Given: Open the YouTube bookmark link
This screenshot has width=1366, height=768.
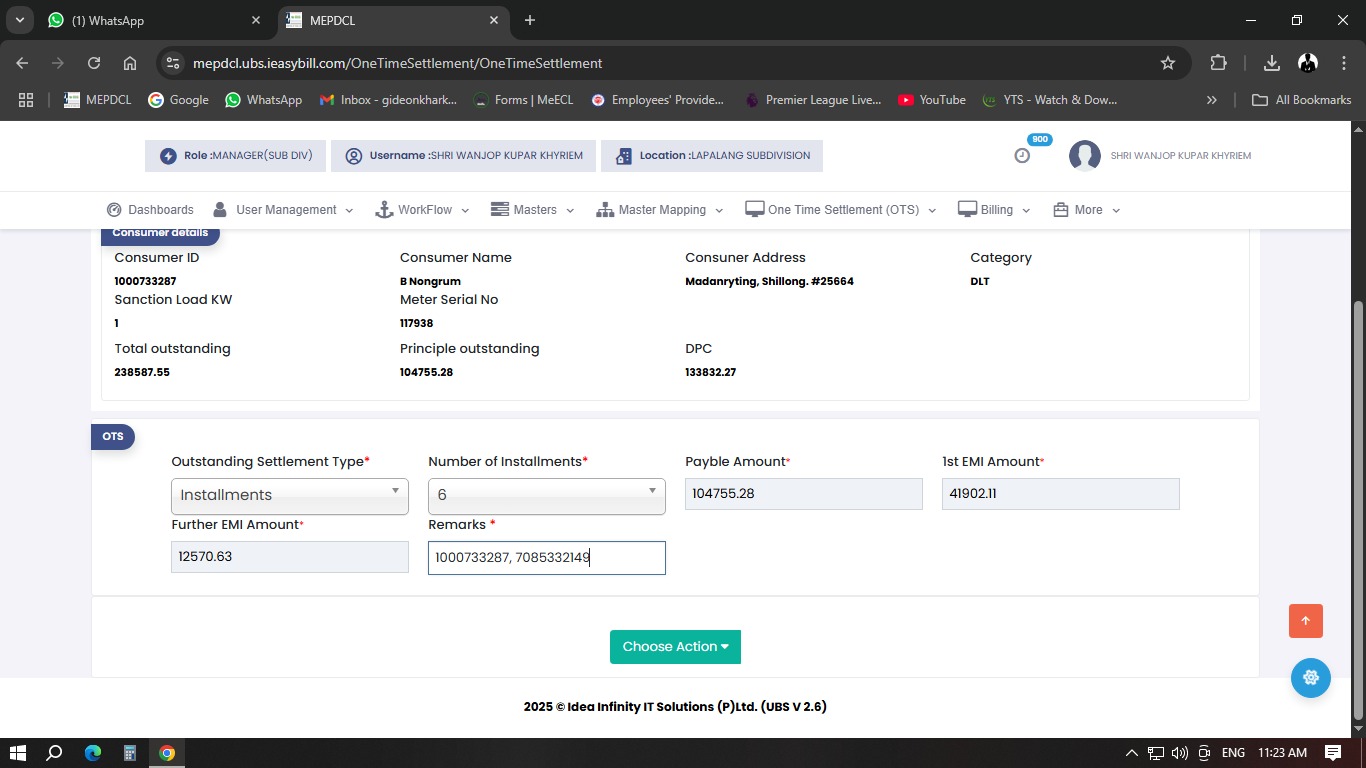Looking at the screenshot, I should coord(931,100).
